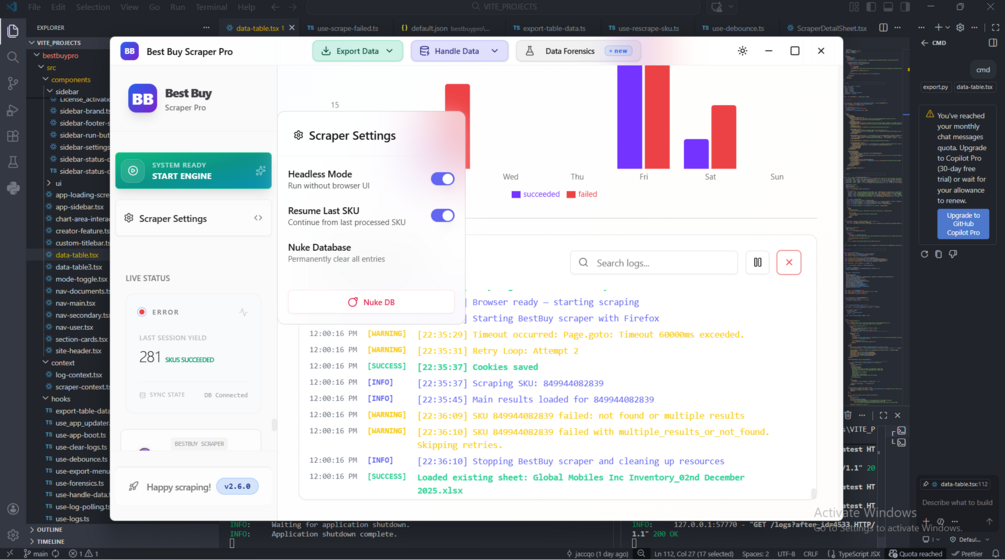Click Search logs input field
Viewport: 1005px width, 560px height.
point(654,263)
